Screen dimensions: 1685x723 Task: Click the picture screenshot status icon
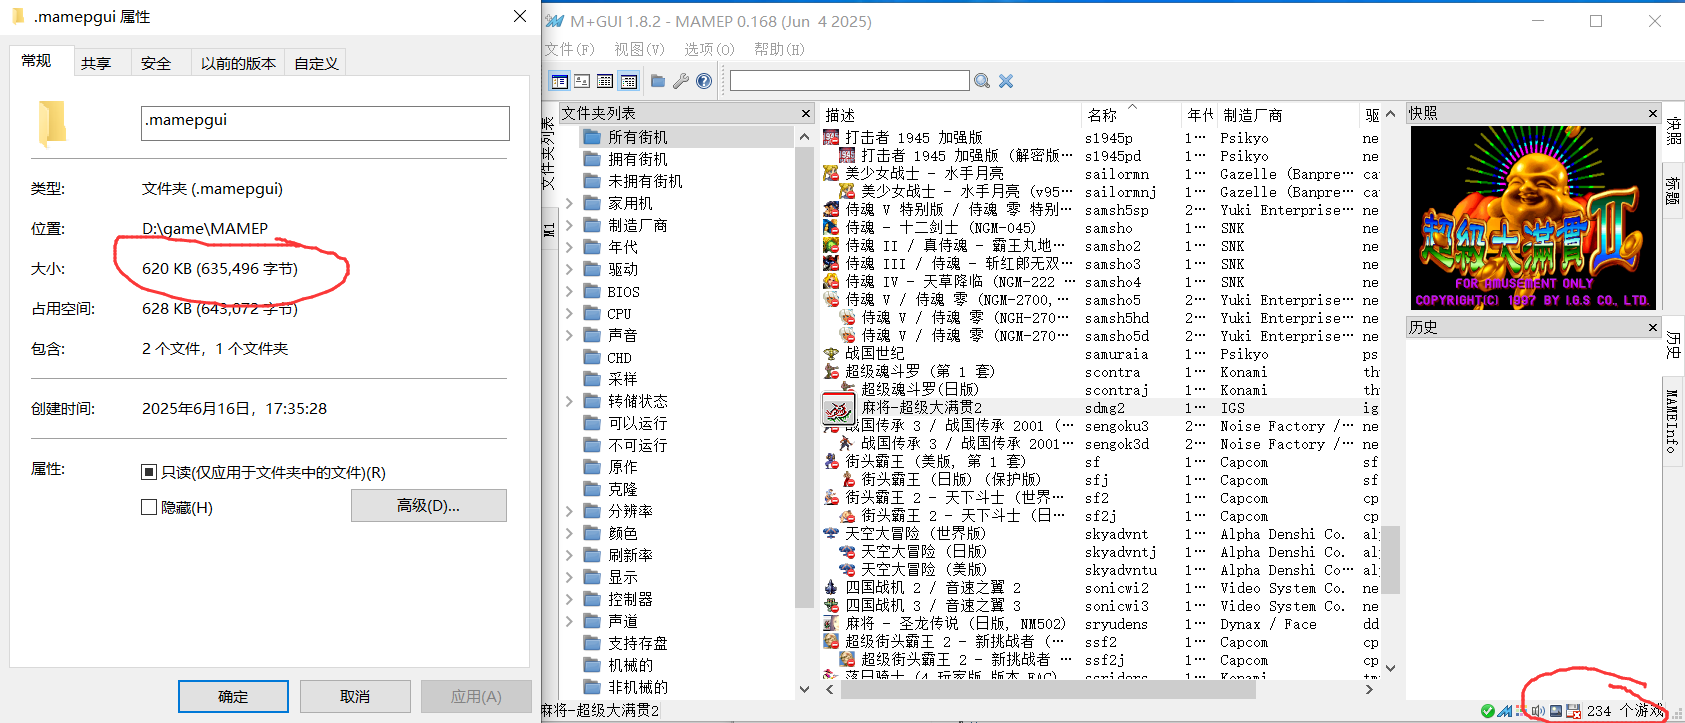(1556, 711)
